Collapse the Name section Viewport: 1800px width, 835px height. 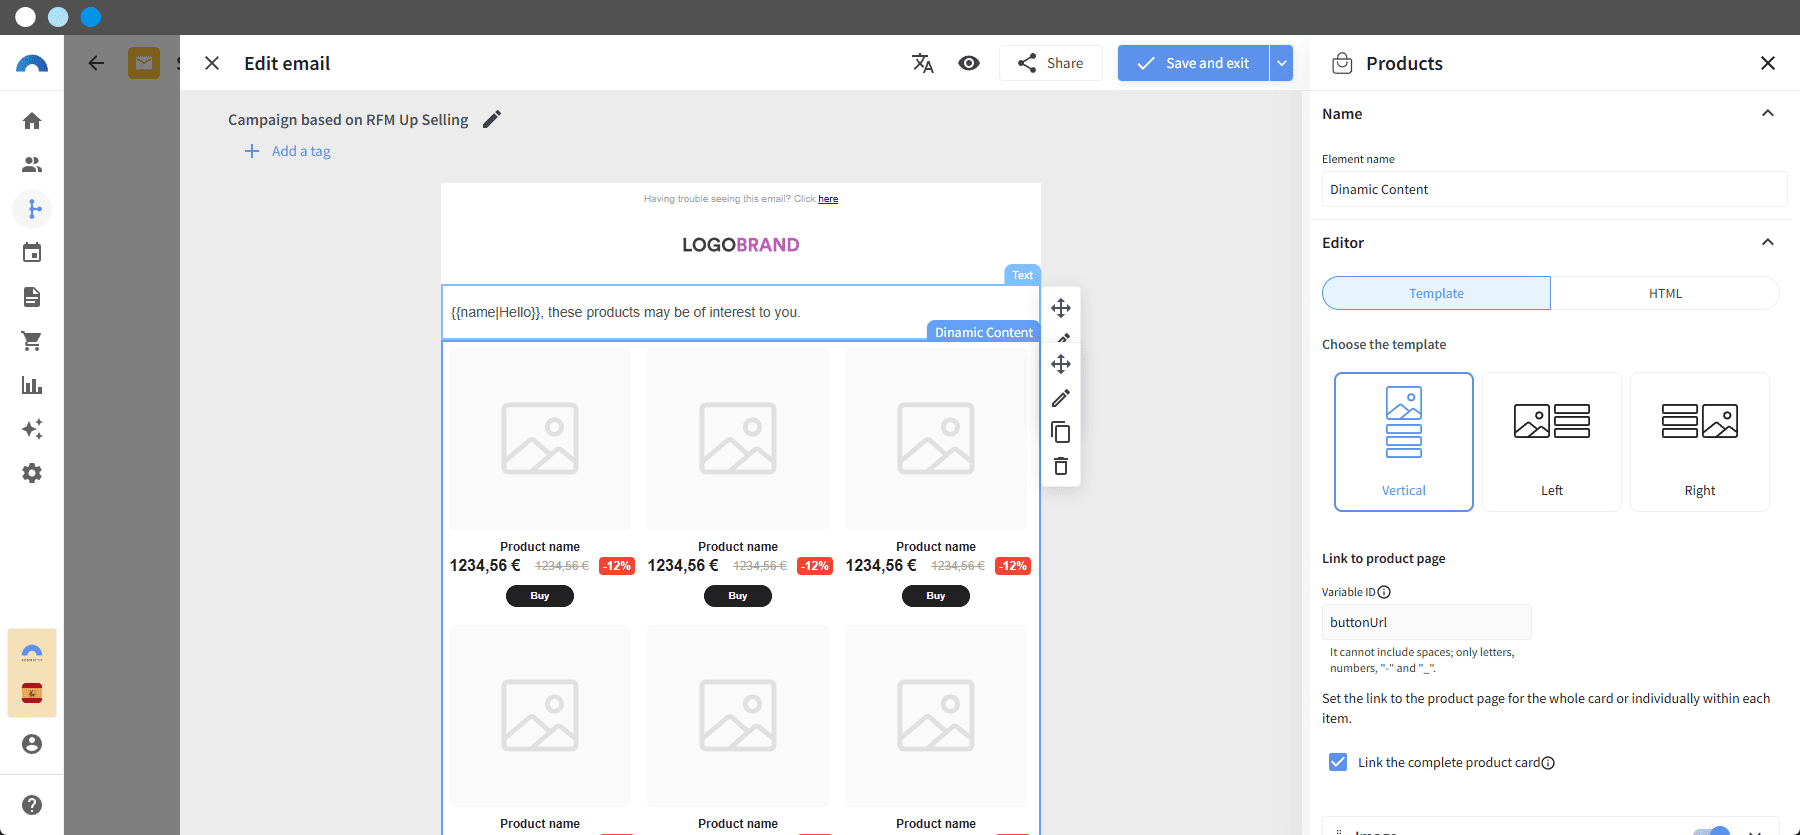tap(1768, 113)
